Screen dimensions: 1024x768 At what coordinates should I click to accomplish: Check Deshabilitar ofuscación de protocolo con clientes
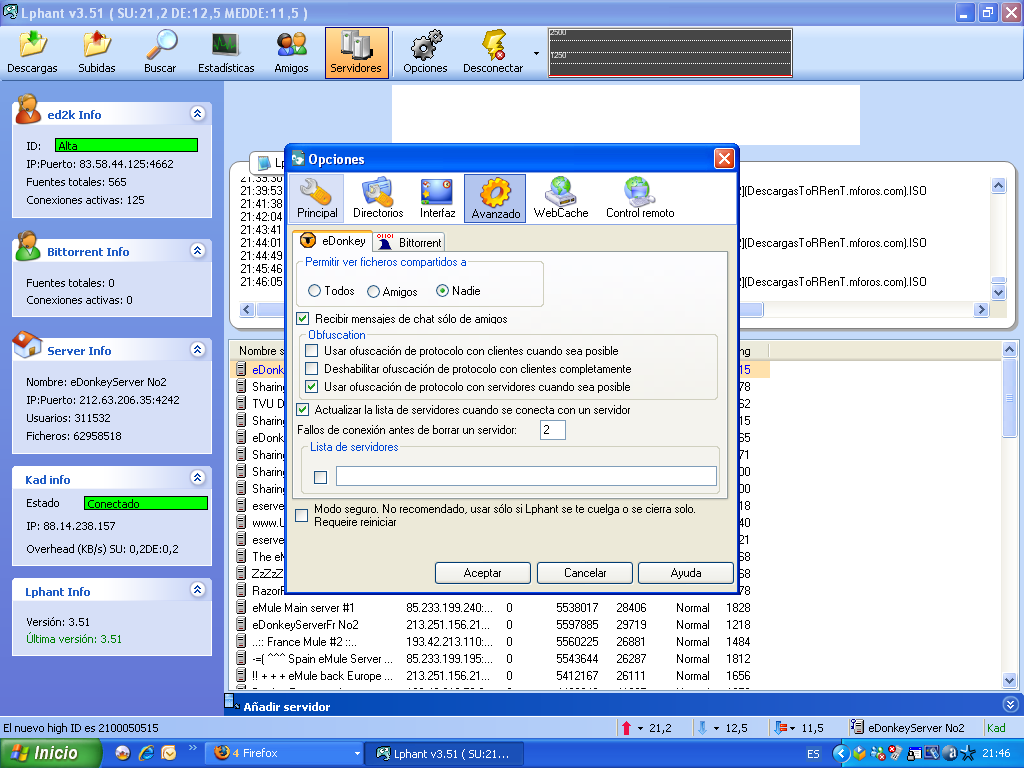tap(312, 369)
